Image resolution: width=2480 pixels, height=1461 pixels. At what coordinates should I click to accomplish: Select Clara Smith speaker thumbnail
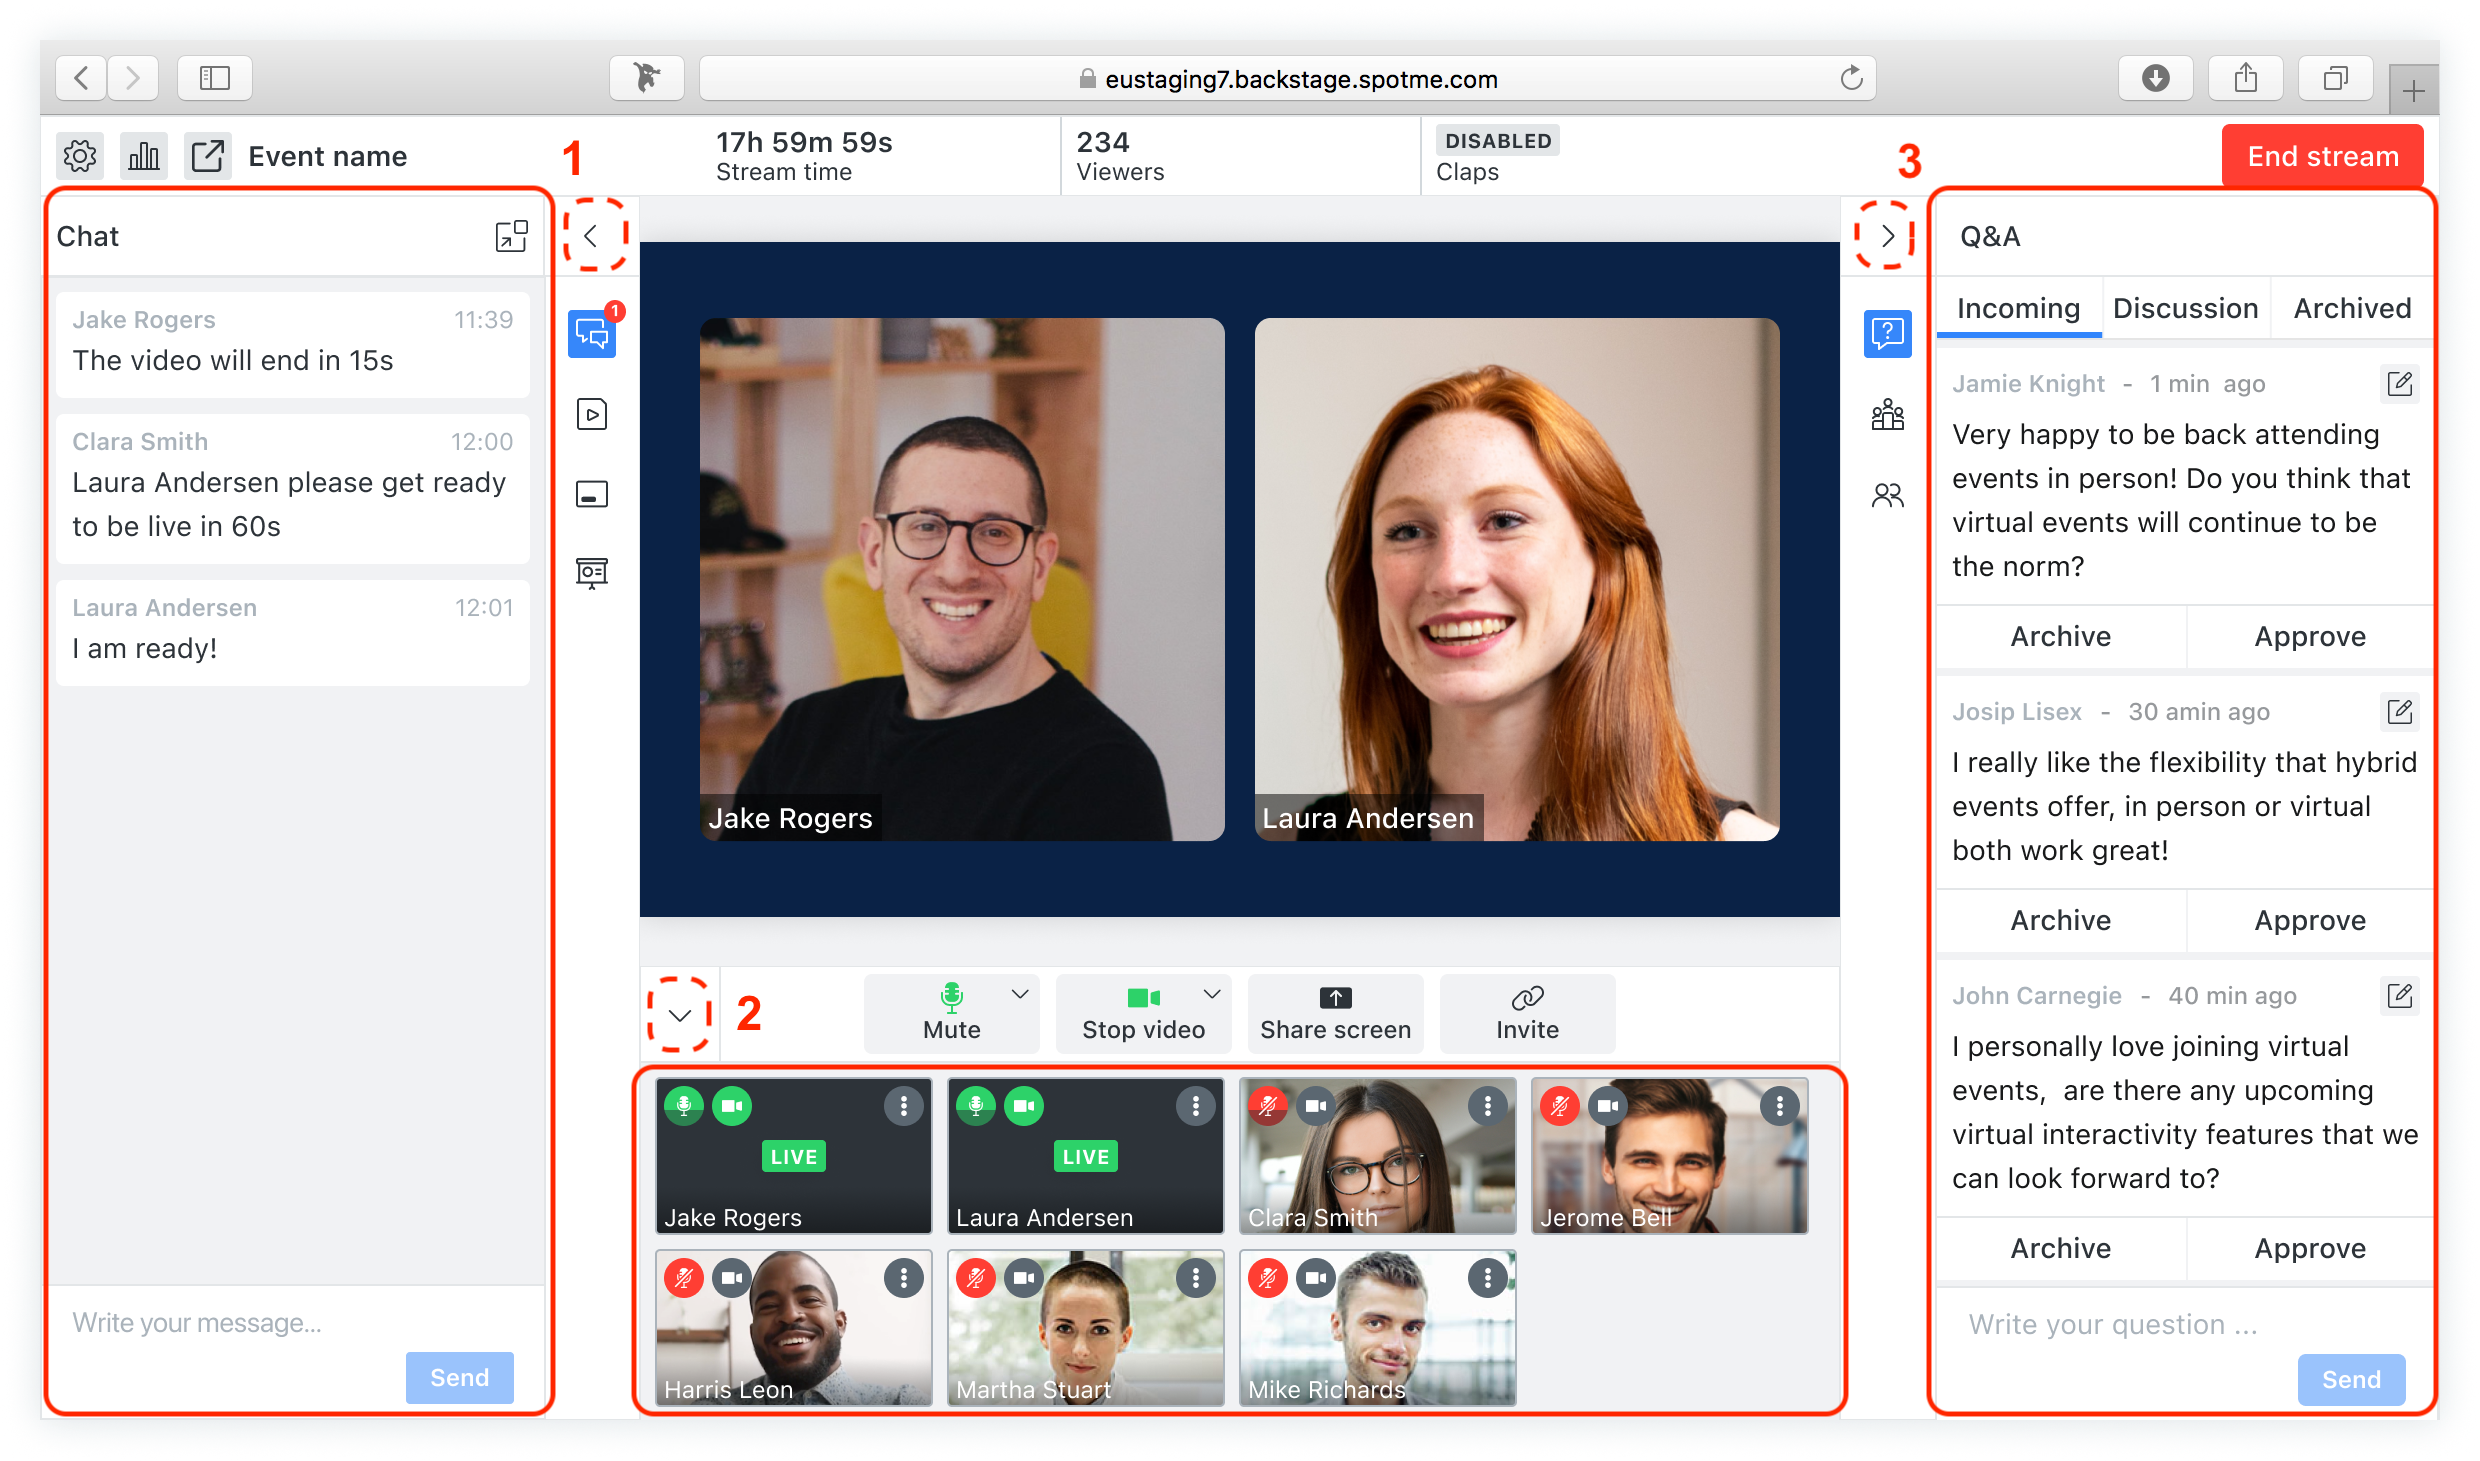(1378, 1156)
